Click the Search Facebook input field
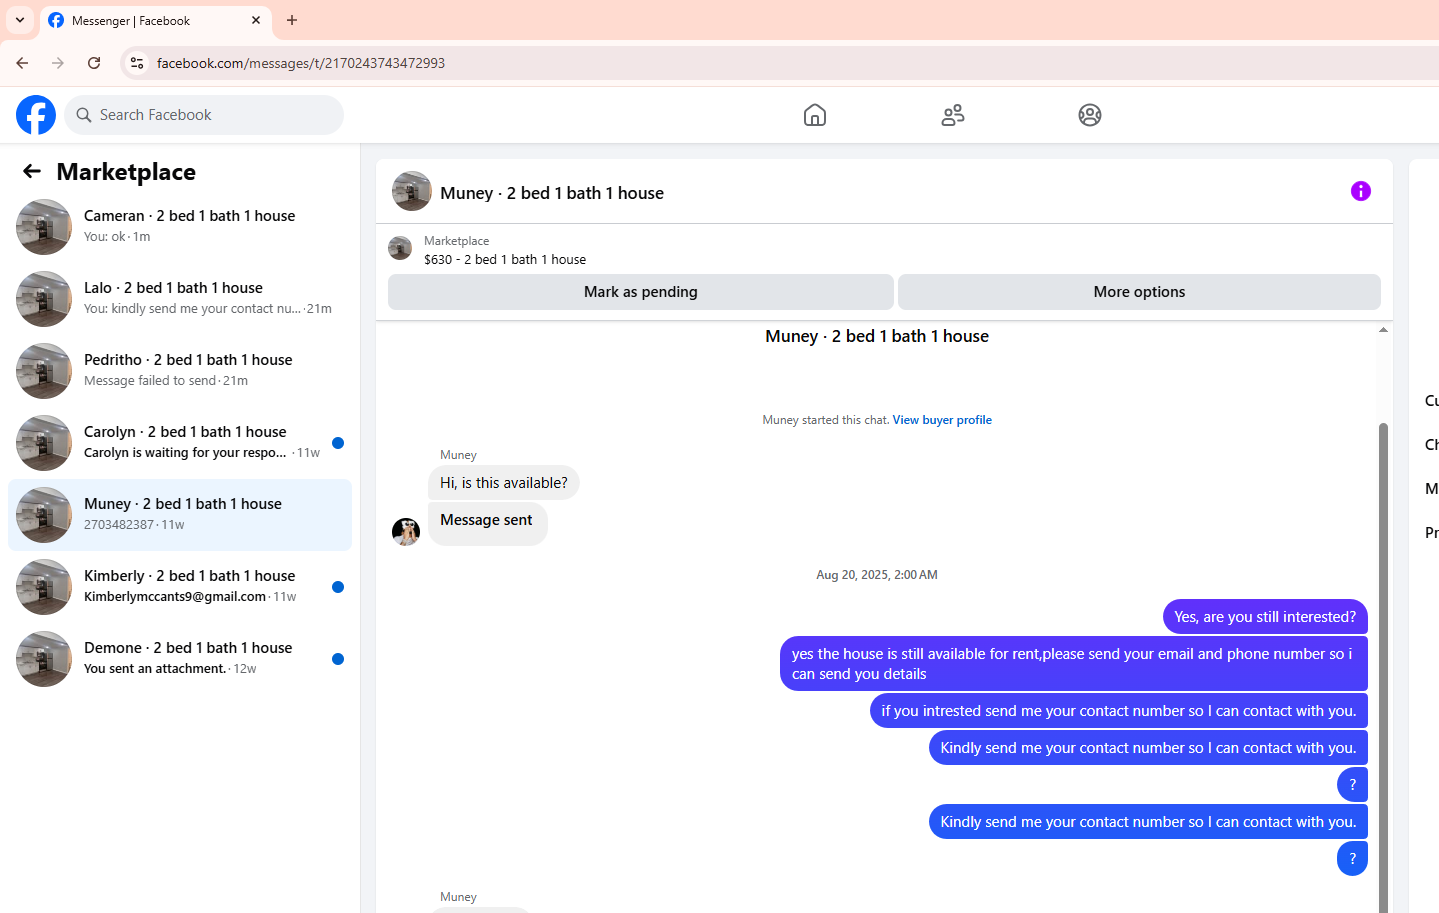Image resolution: width=1439 pixels, height=913 pixels. tap(204, 115)
